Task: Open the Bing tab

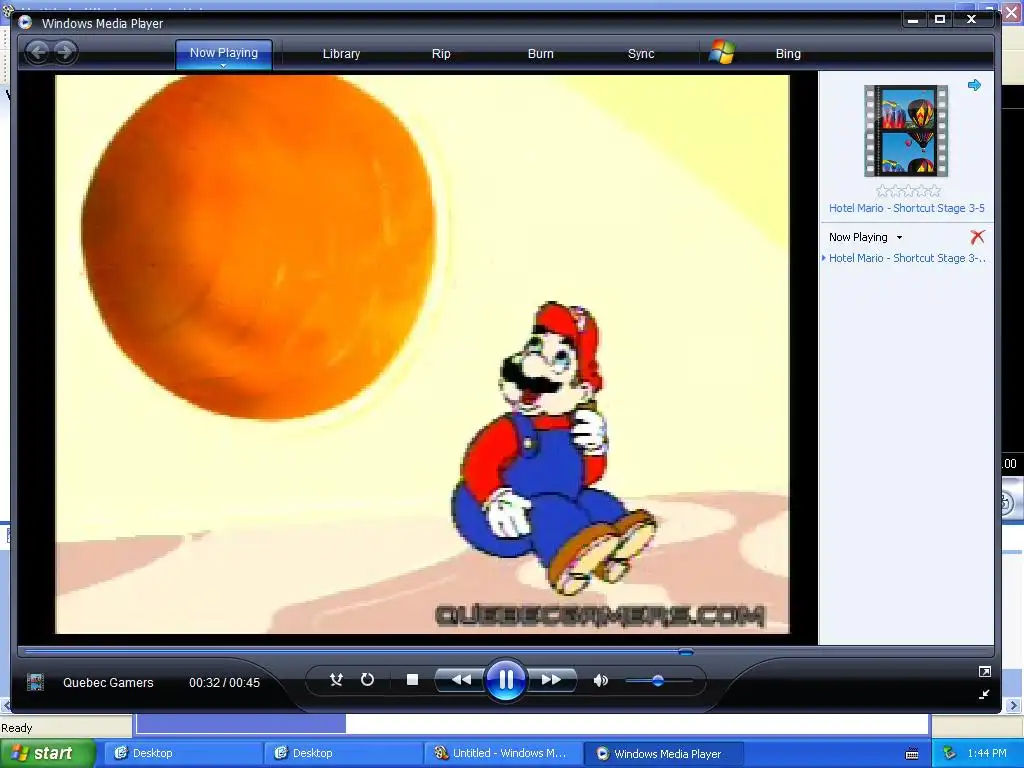Action: coord(788,54)
